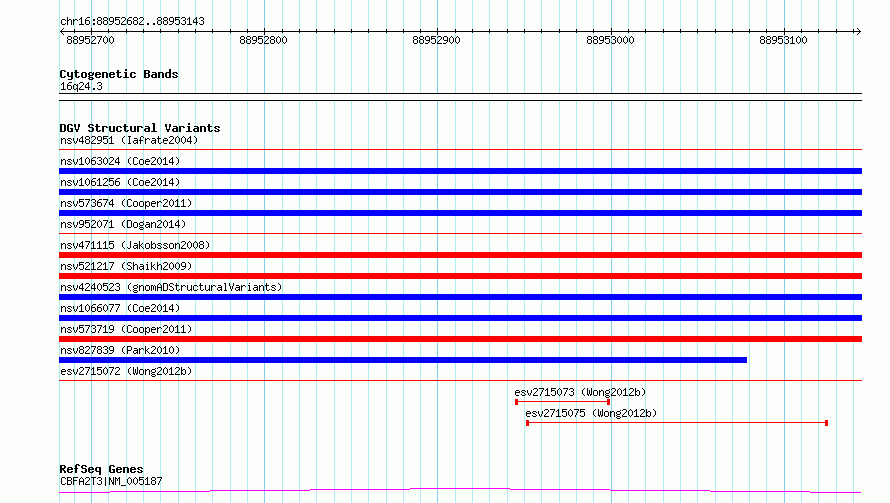Select variant label esv2715075 (Wong2012b)

(x=591, y=413)
